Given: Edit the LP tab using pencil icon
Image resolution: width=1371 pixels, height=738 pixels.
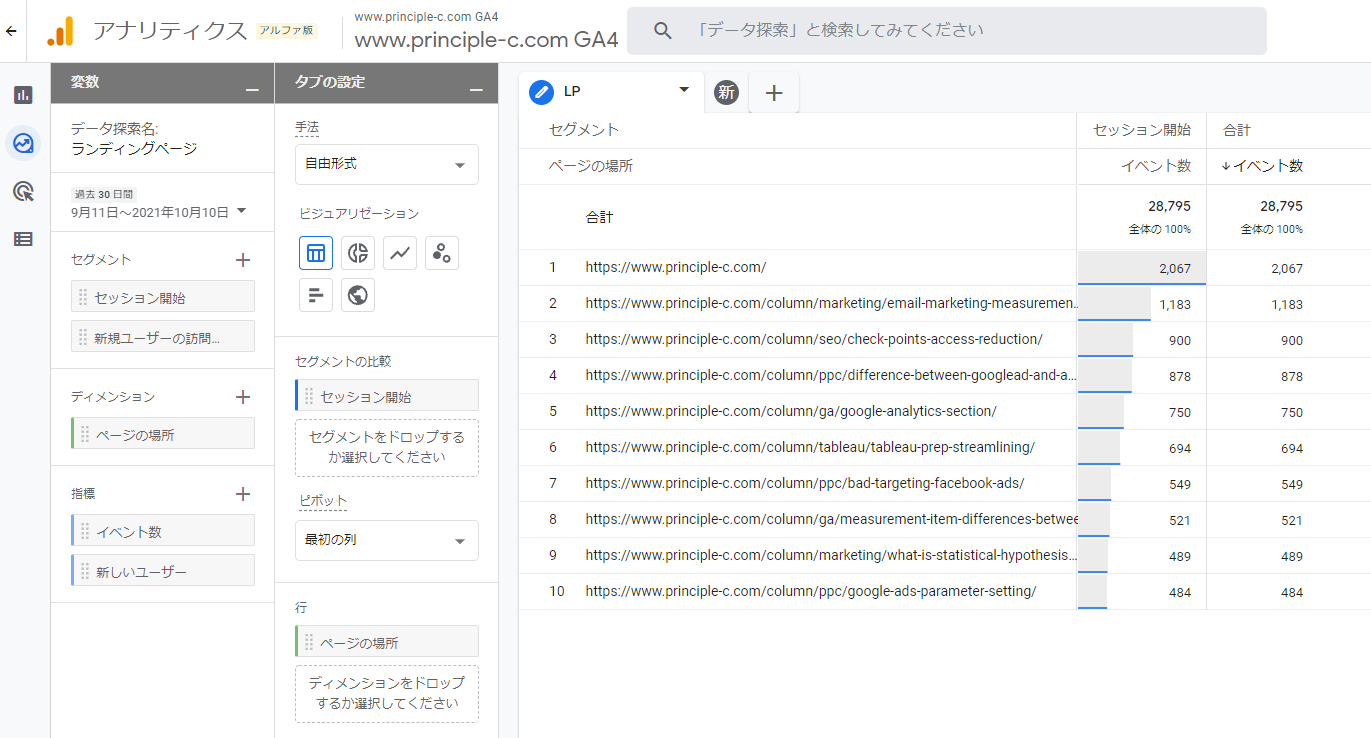Looking at the screenshot, I should 539,92.
